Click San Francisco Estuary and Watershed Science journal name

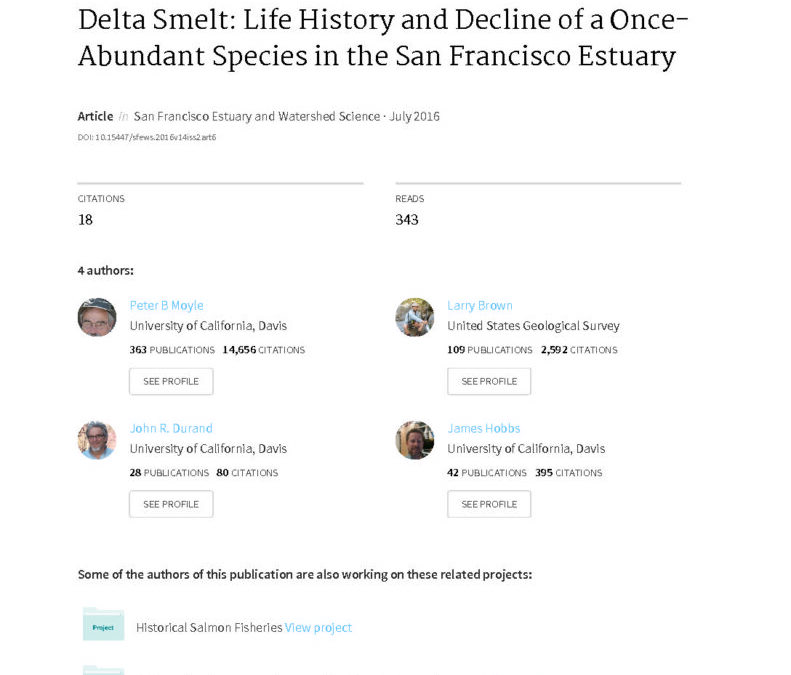tap(257, 117)
